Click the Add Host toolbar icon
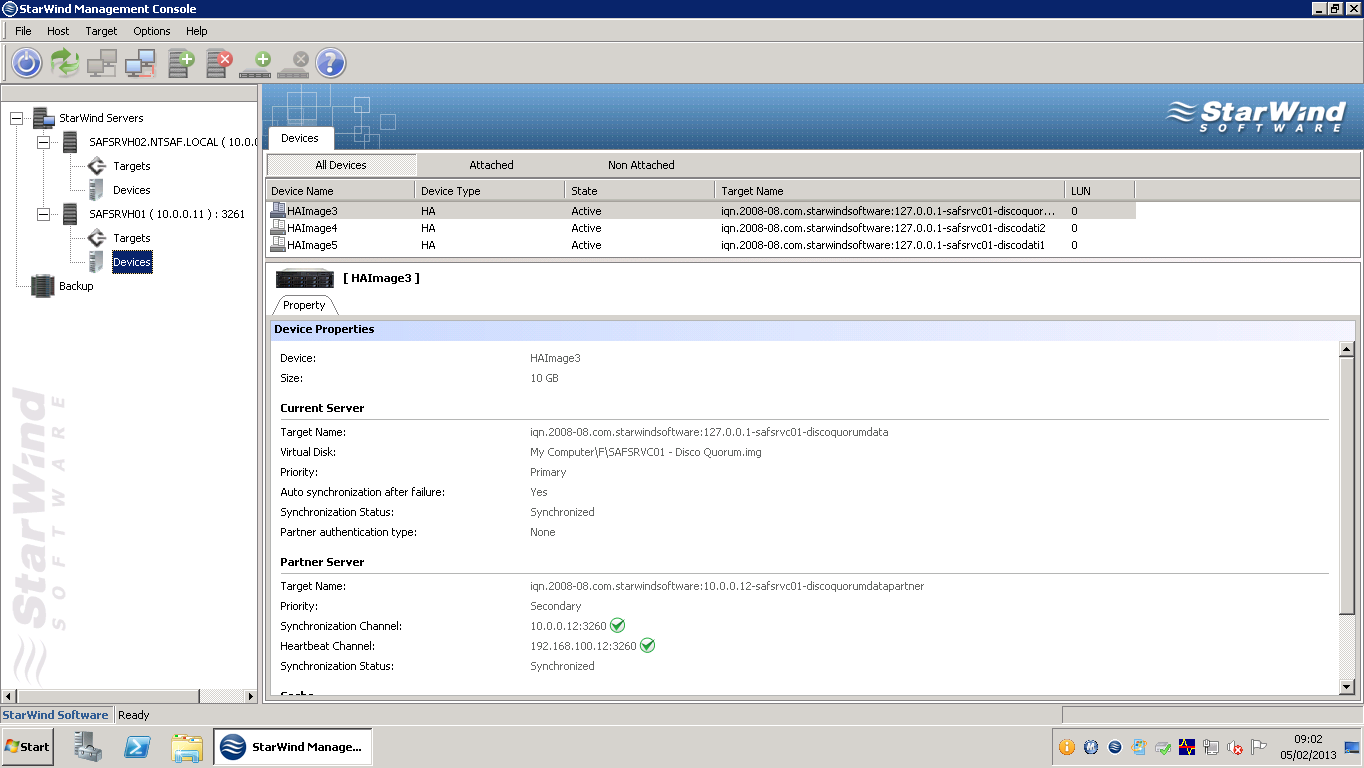This screenshot has width=1364, height=768. pos(102,63)
